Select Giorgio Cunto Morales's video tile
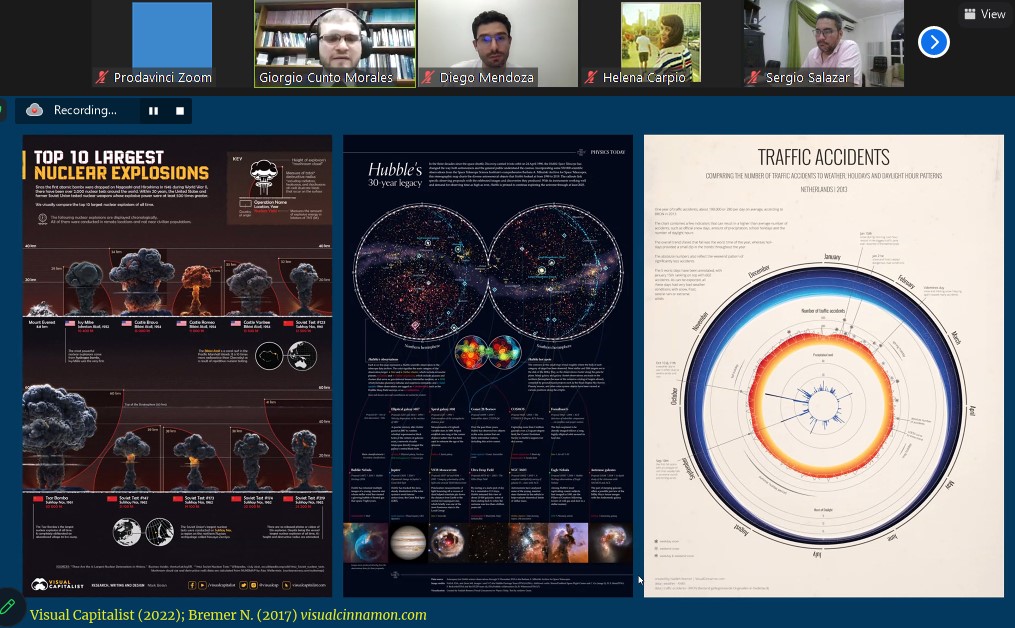 pyautogui.click(x=335, y=43)
